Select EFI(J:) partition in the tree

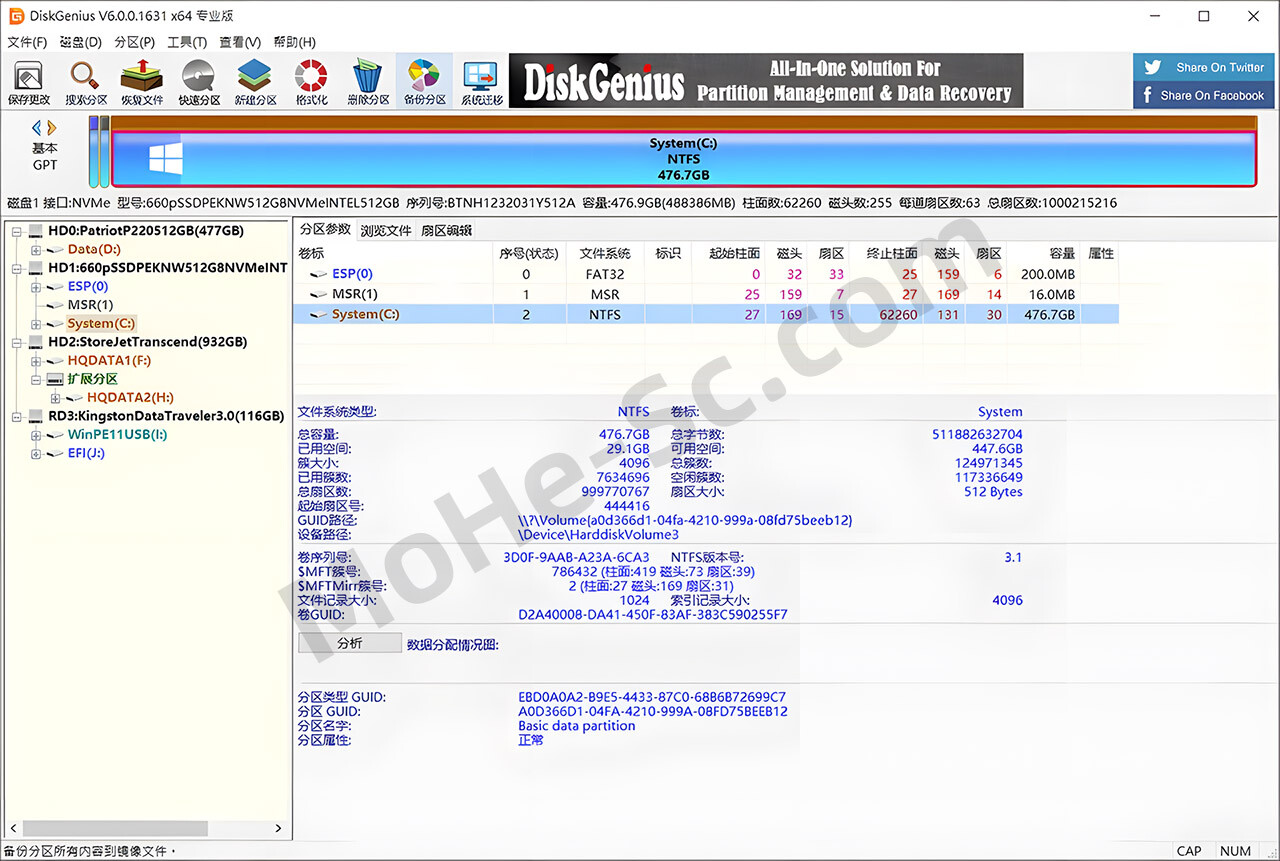tap(85, 454)
